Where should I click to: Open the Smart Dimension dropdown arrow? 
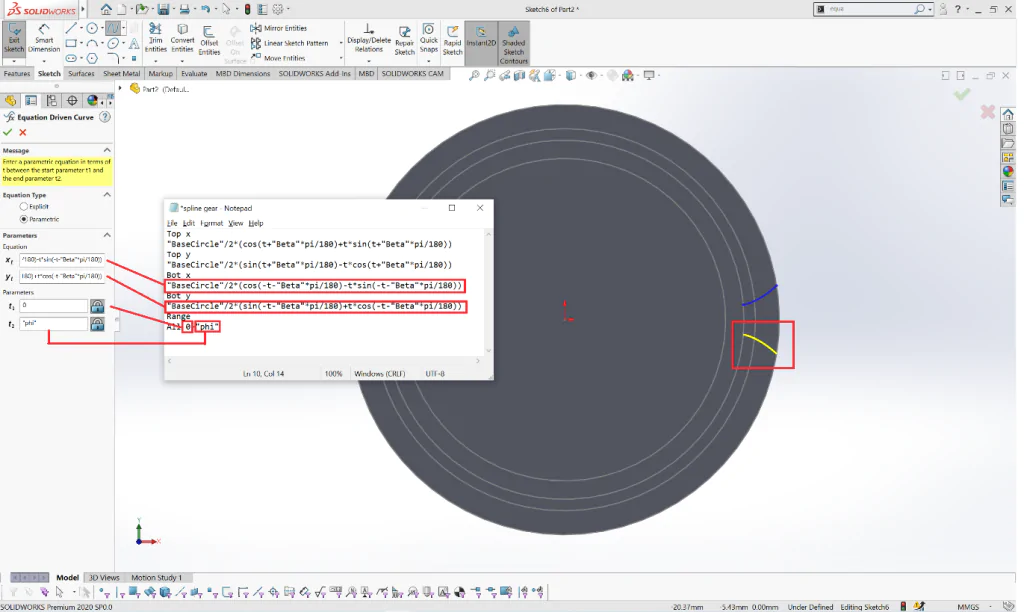(x=44, y=61)
